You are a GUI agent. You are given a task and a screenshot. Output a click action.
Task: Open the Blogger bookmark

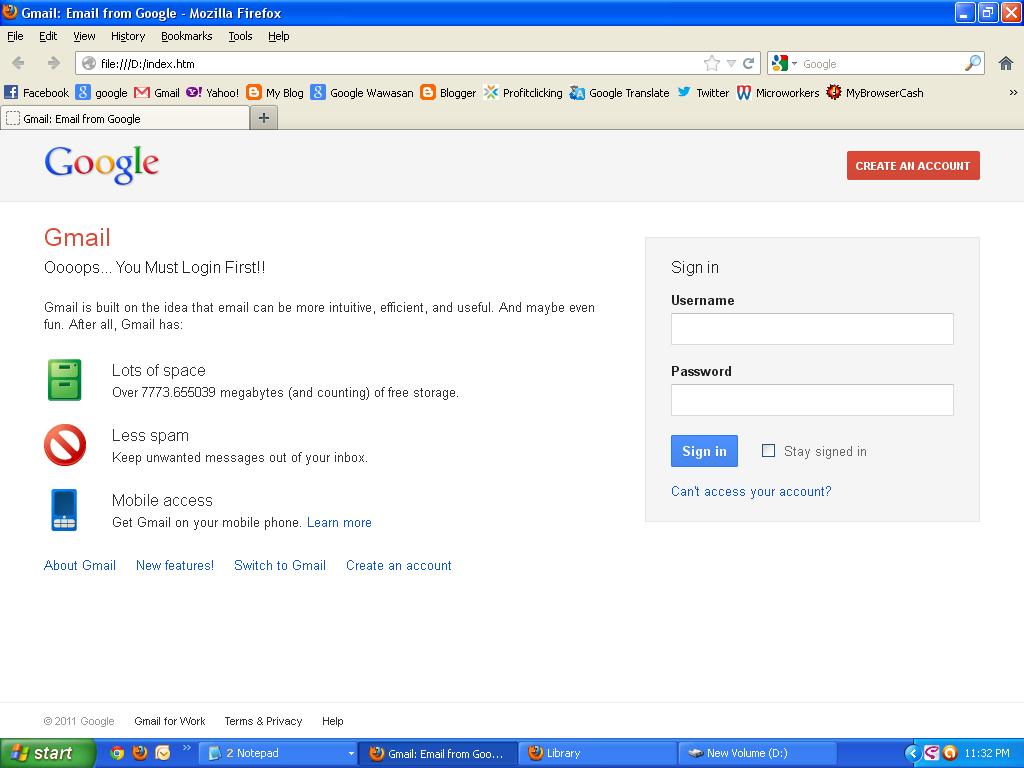pos(448,93)
